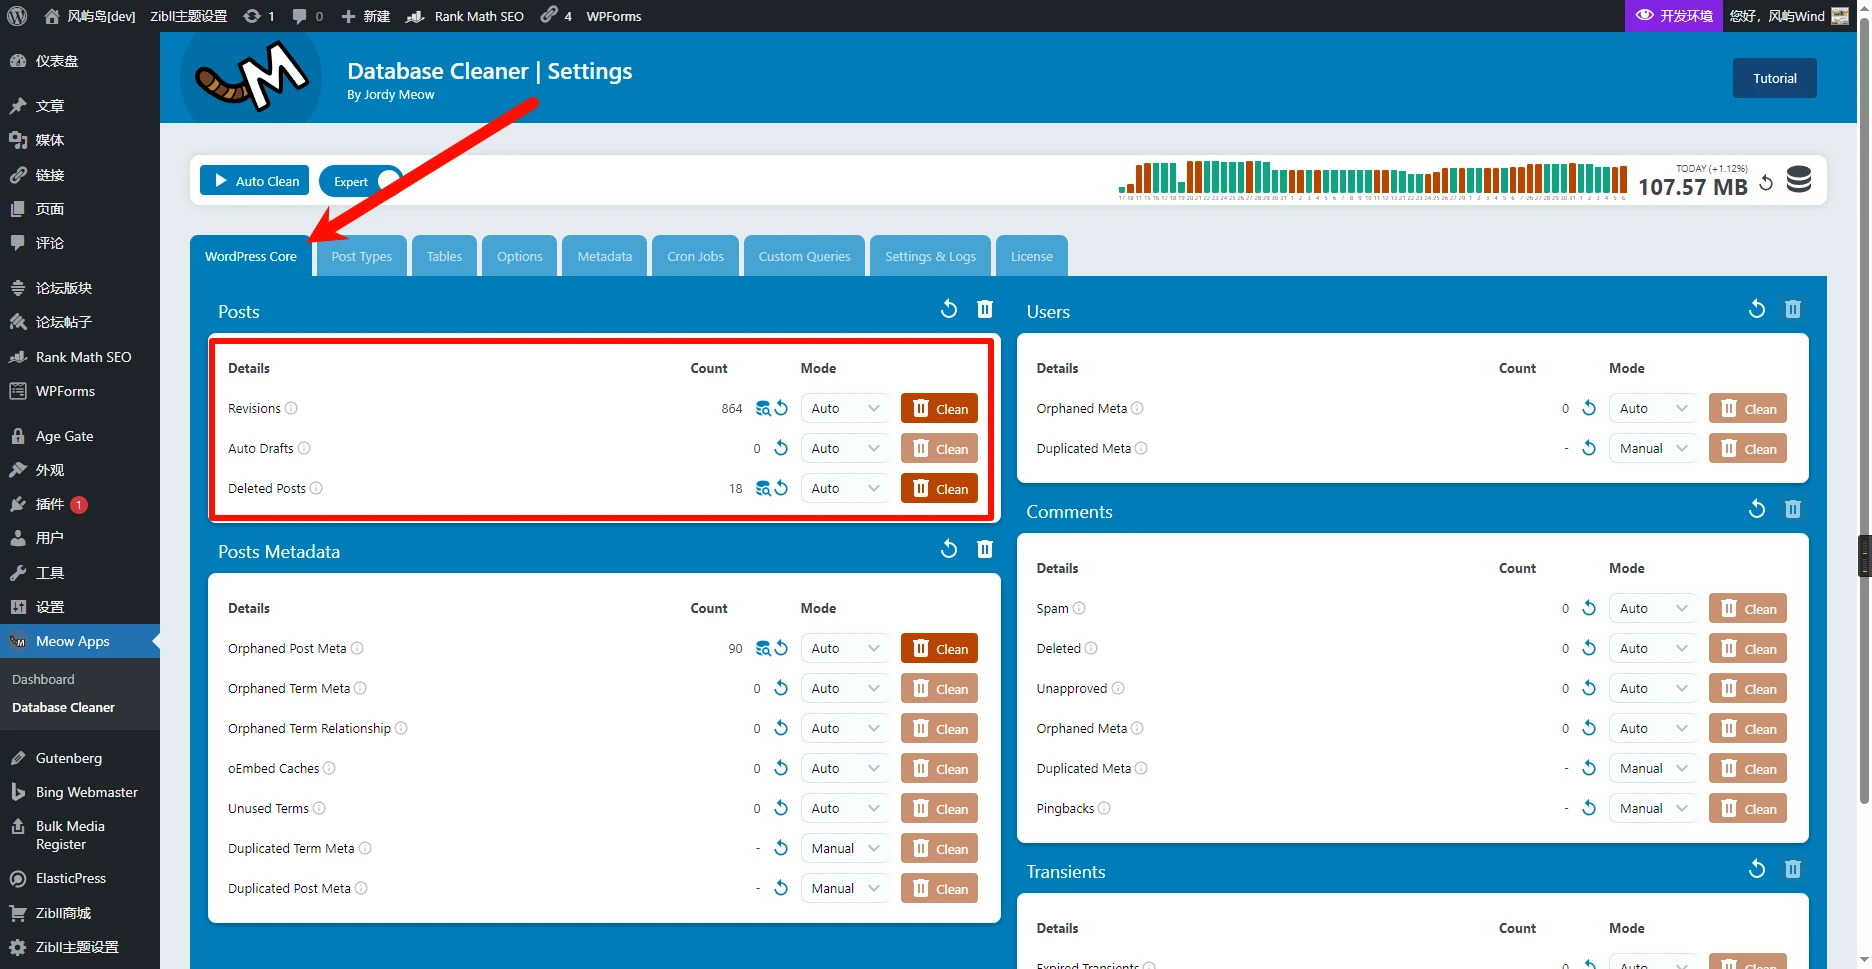Switch to the Post Types tab
The height and width of the screenshot is (969, 1872).
[x=361, y=256]
